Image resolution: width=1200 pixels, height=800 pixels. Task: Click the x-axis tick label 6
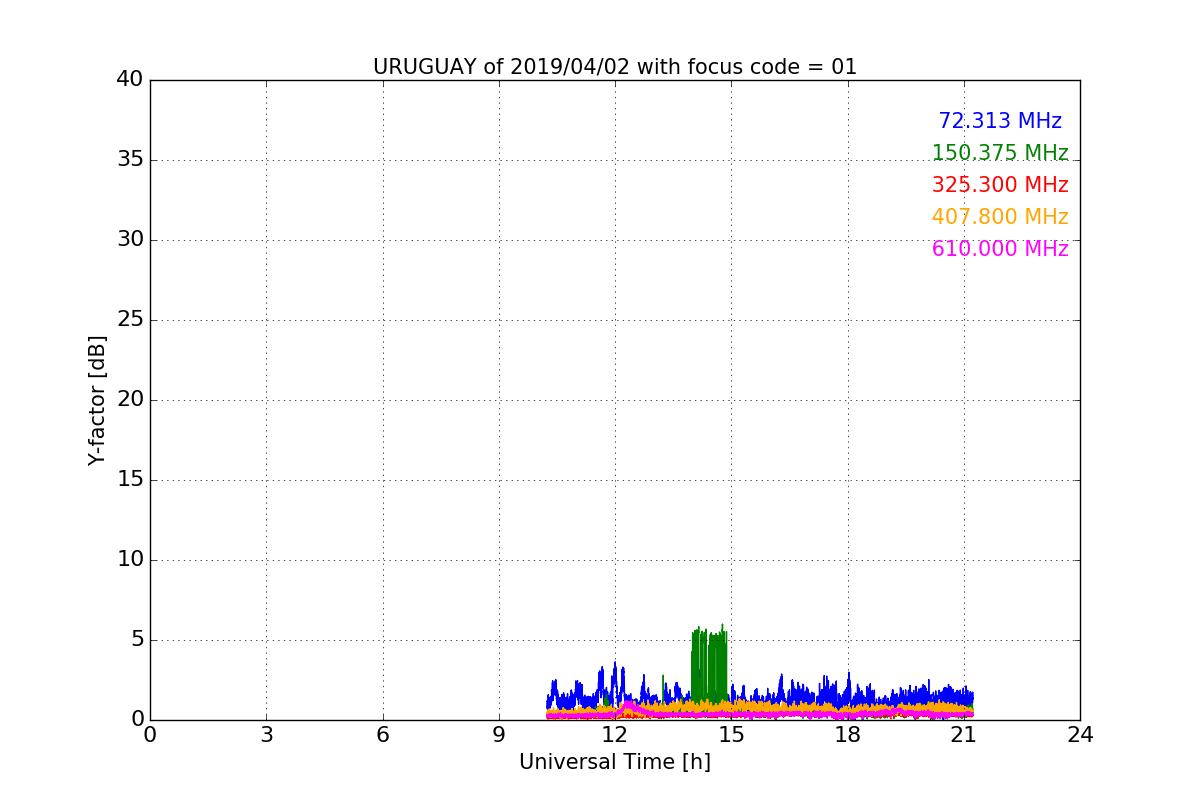pos(382,735)
